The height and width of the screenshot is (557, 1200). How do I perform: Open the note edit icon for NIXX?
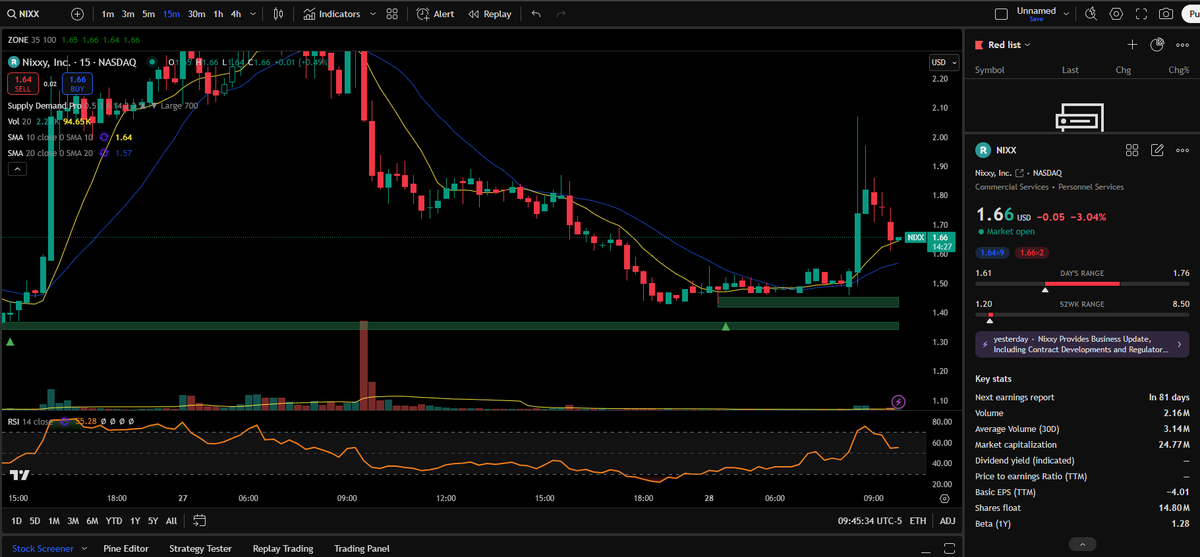[1157, 150]
